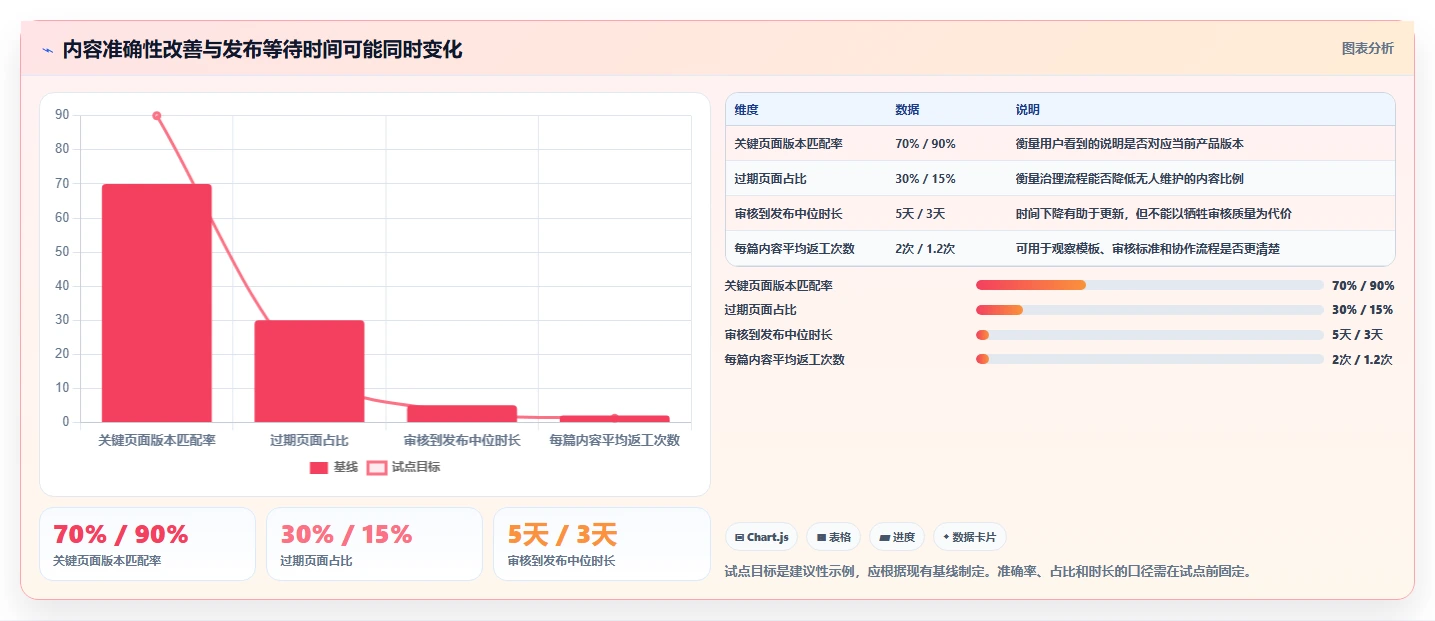Viewport: 1435px width, 621px height.
Task: Open the Chart.js tag
Action: click(761, 537)
